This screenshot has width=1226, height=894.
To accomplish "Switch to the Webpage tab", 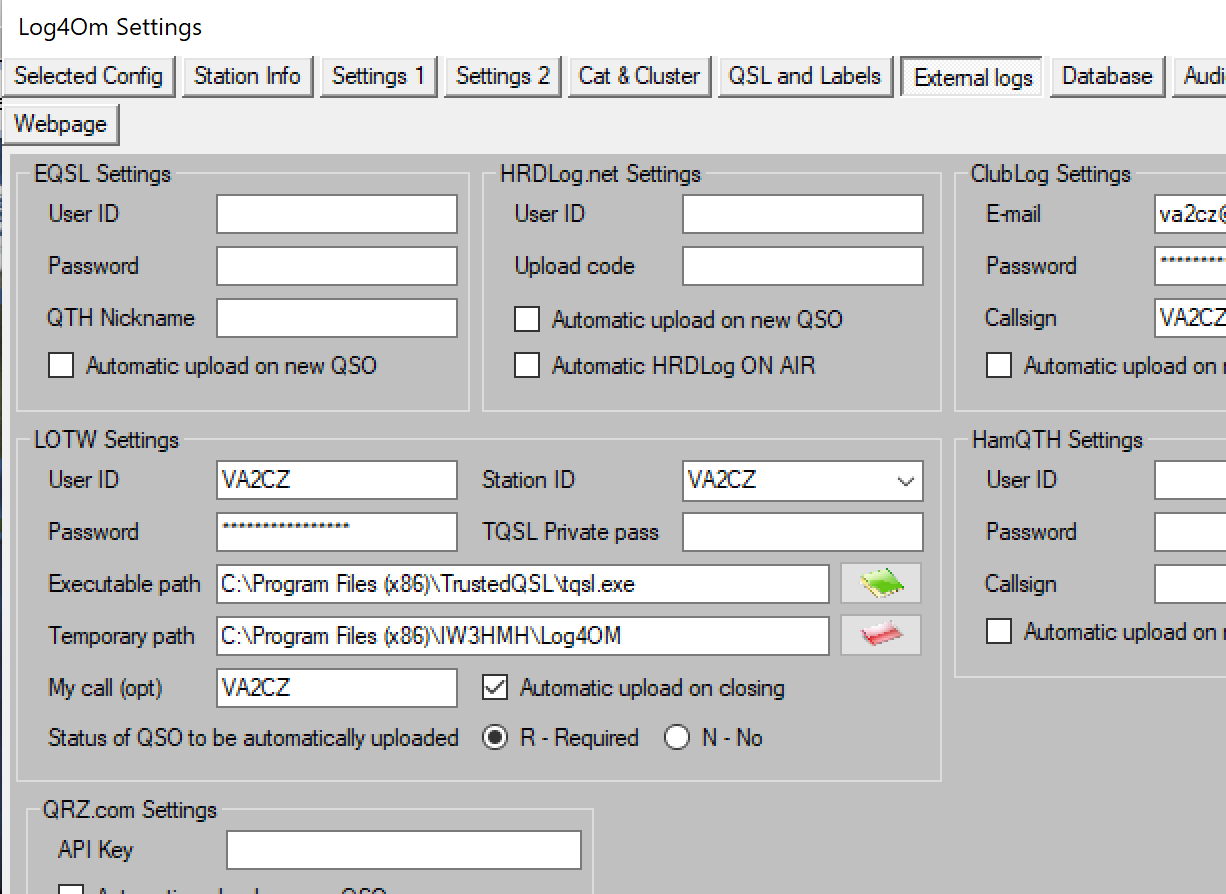I will click(60, 125).
